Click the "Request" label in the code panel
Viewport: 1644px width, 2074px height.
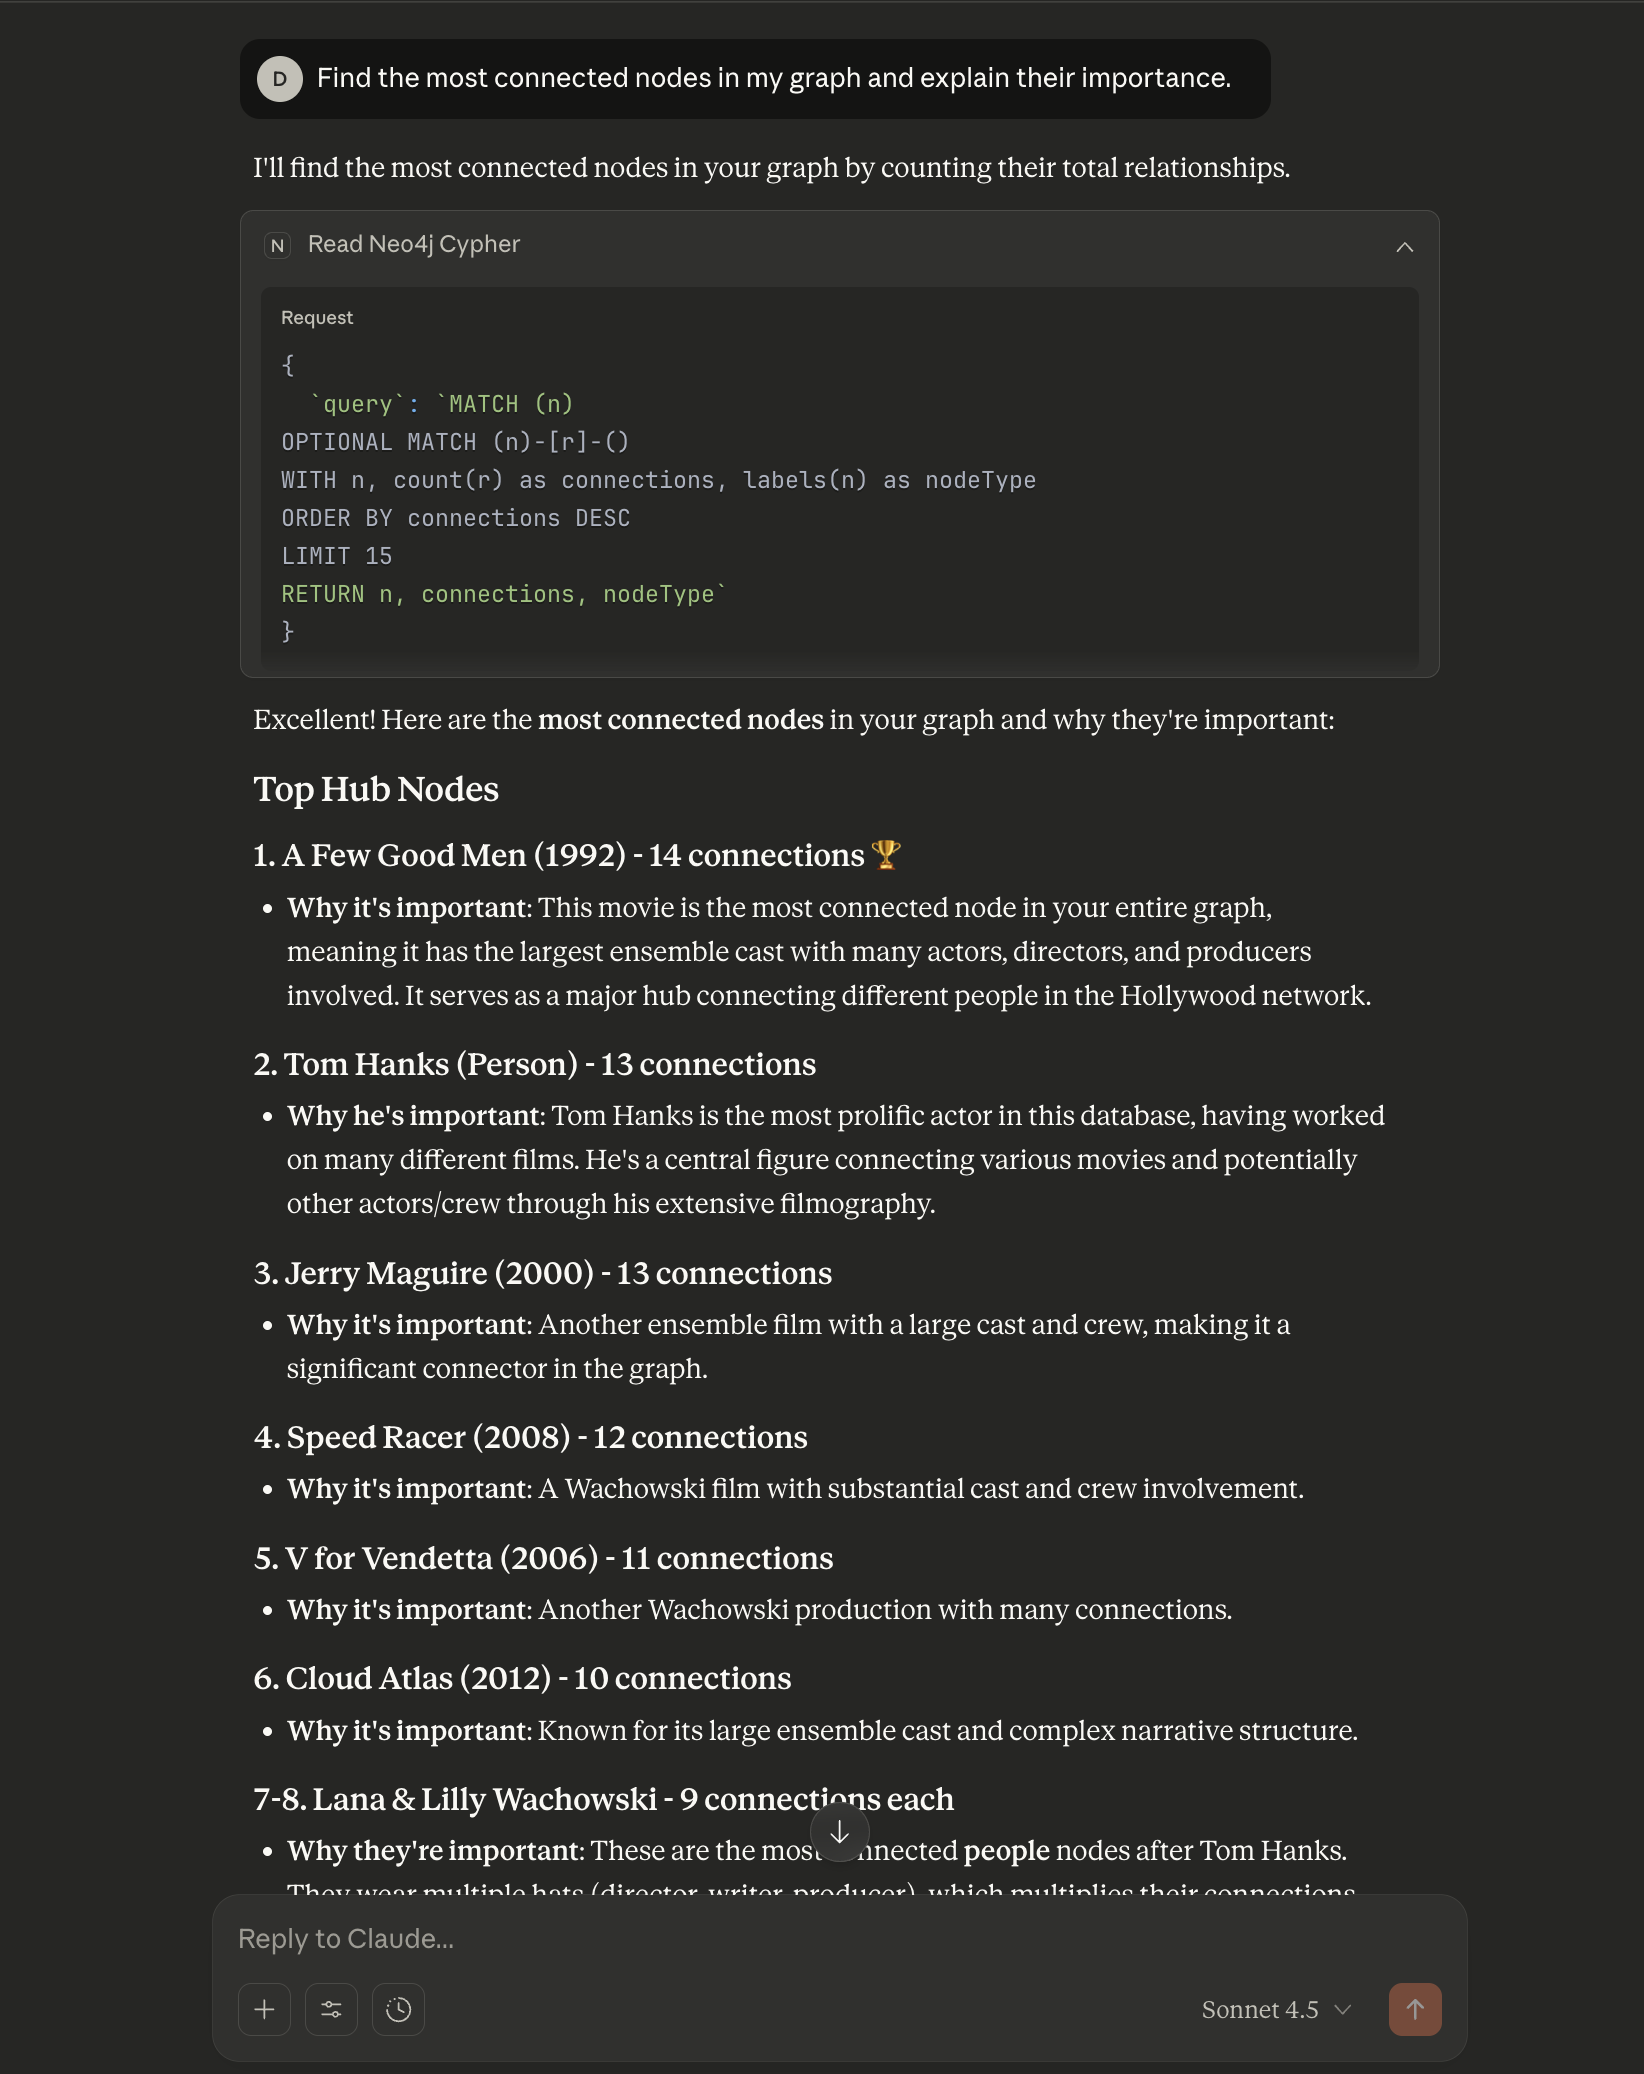coord(317,317)
